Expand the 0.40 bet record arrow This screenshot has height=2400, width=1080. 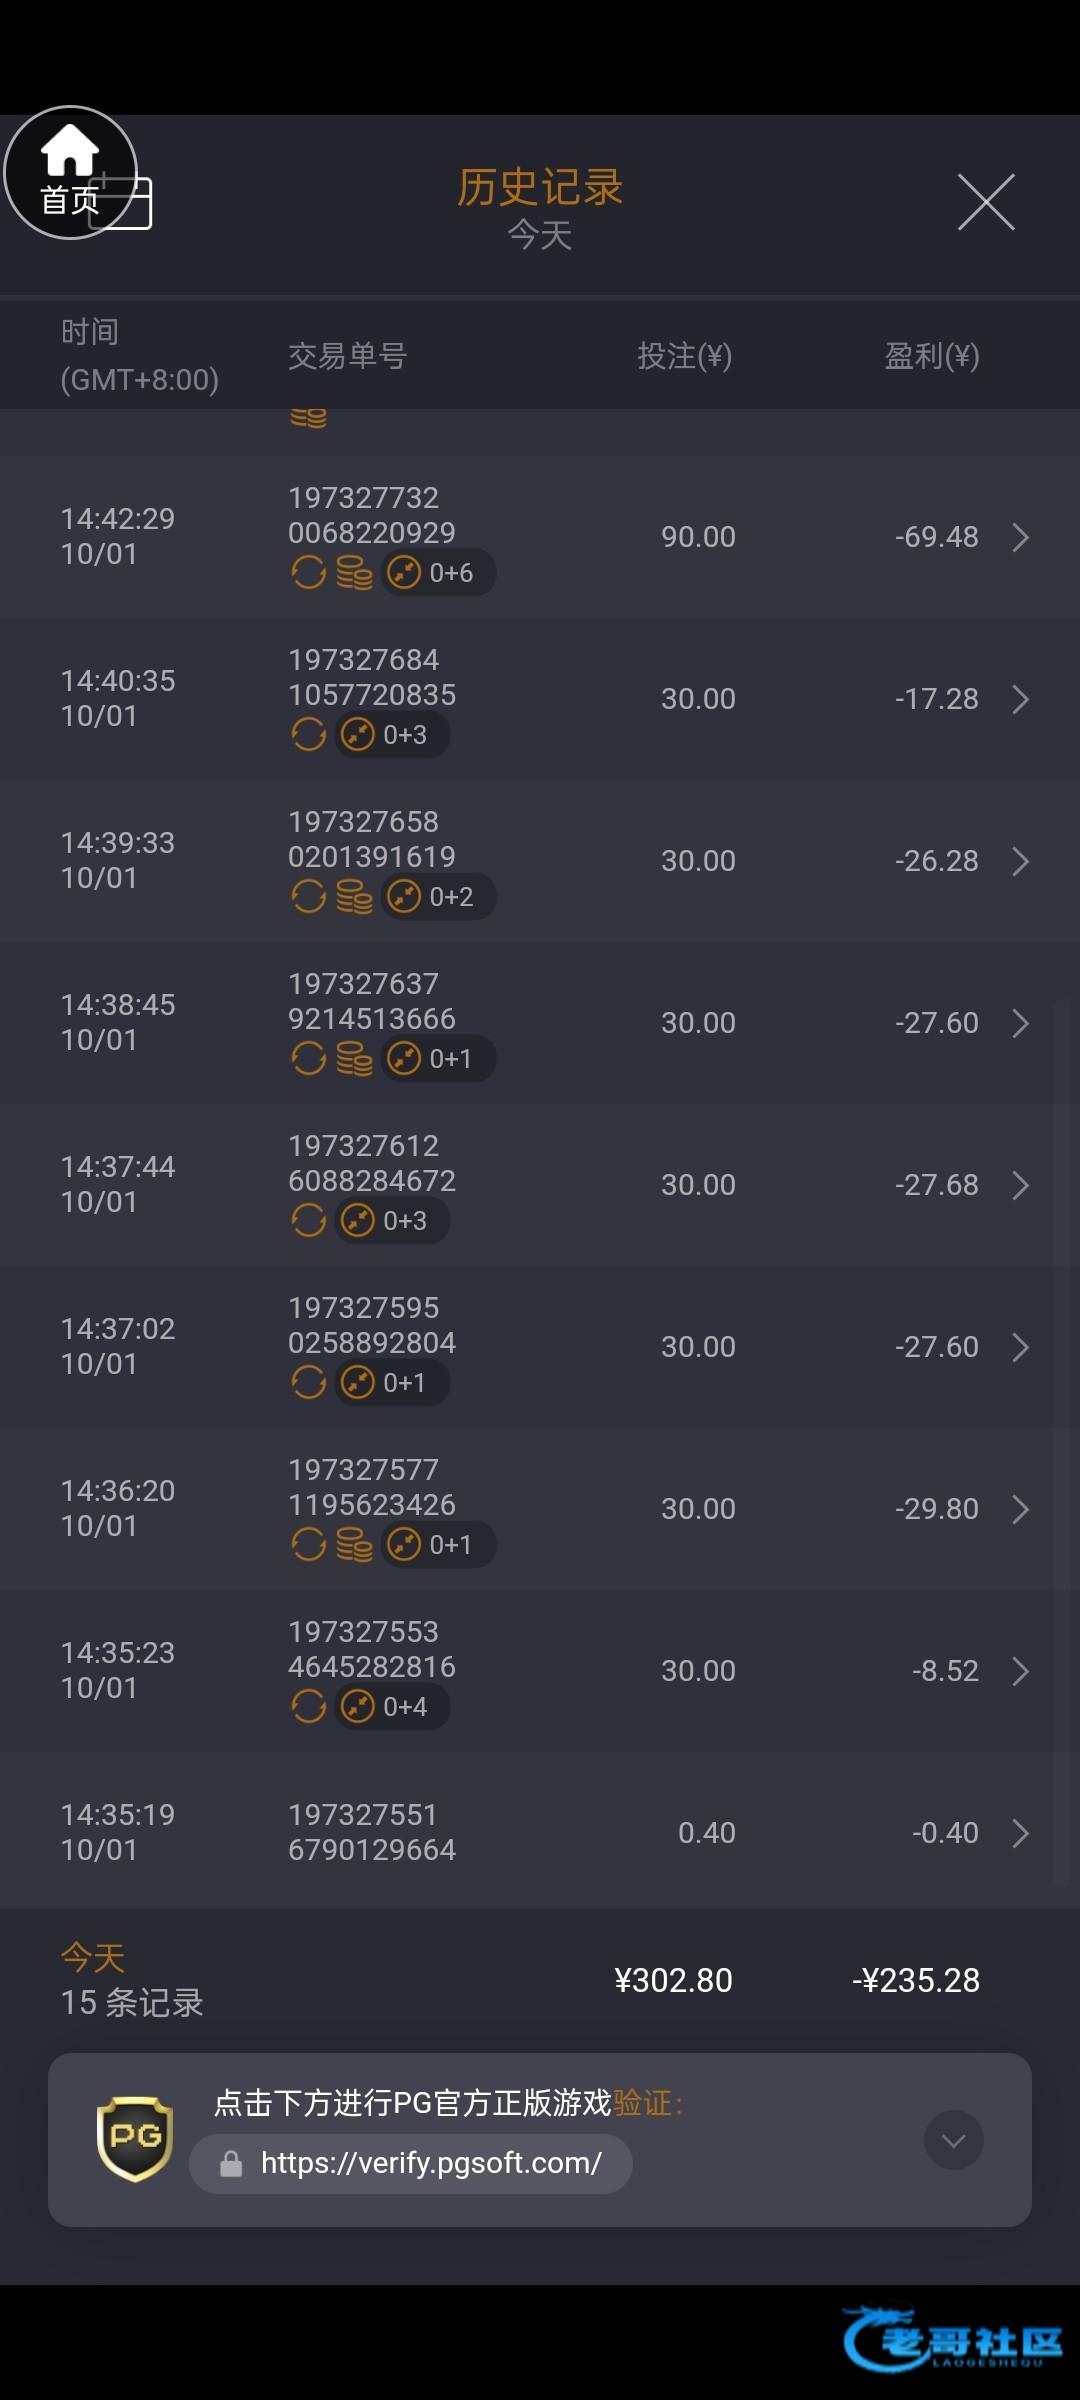[1020, 1833]
